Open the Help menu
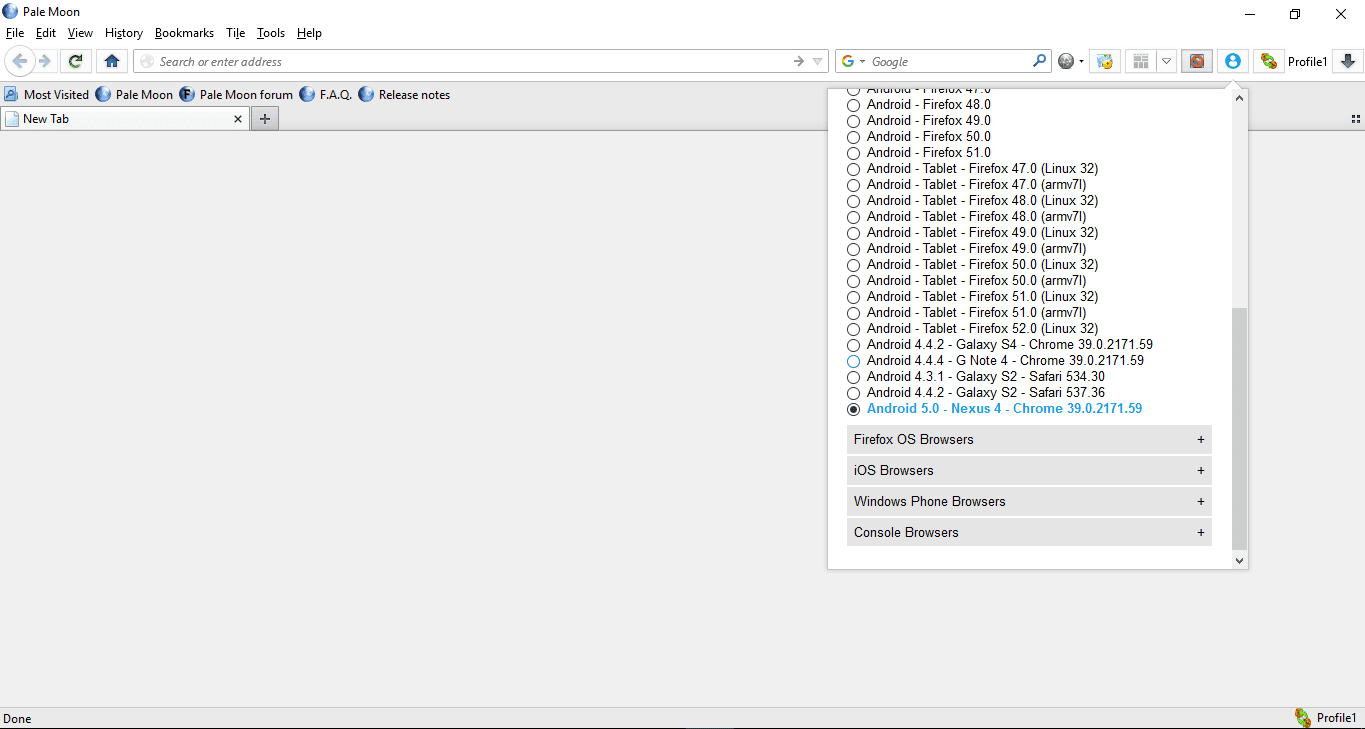This screenshot has height=729, width=1365. pyautogui.click(x=309, y=33)
